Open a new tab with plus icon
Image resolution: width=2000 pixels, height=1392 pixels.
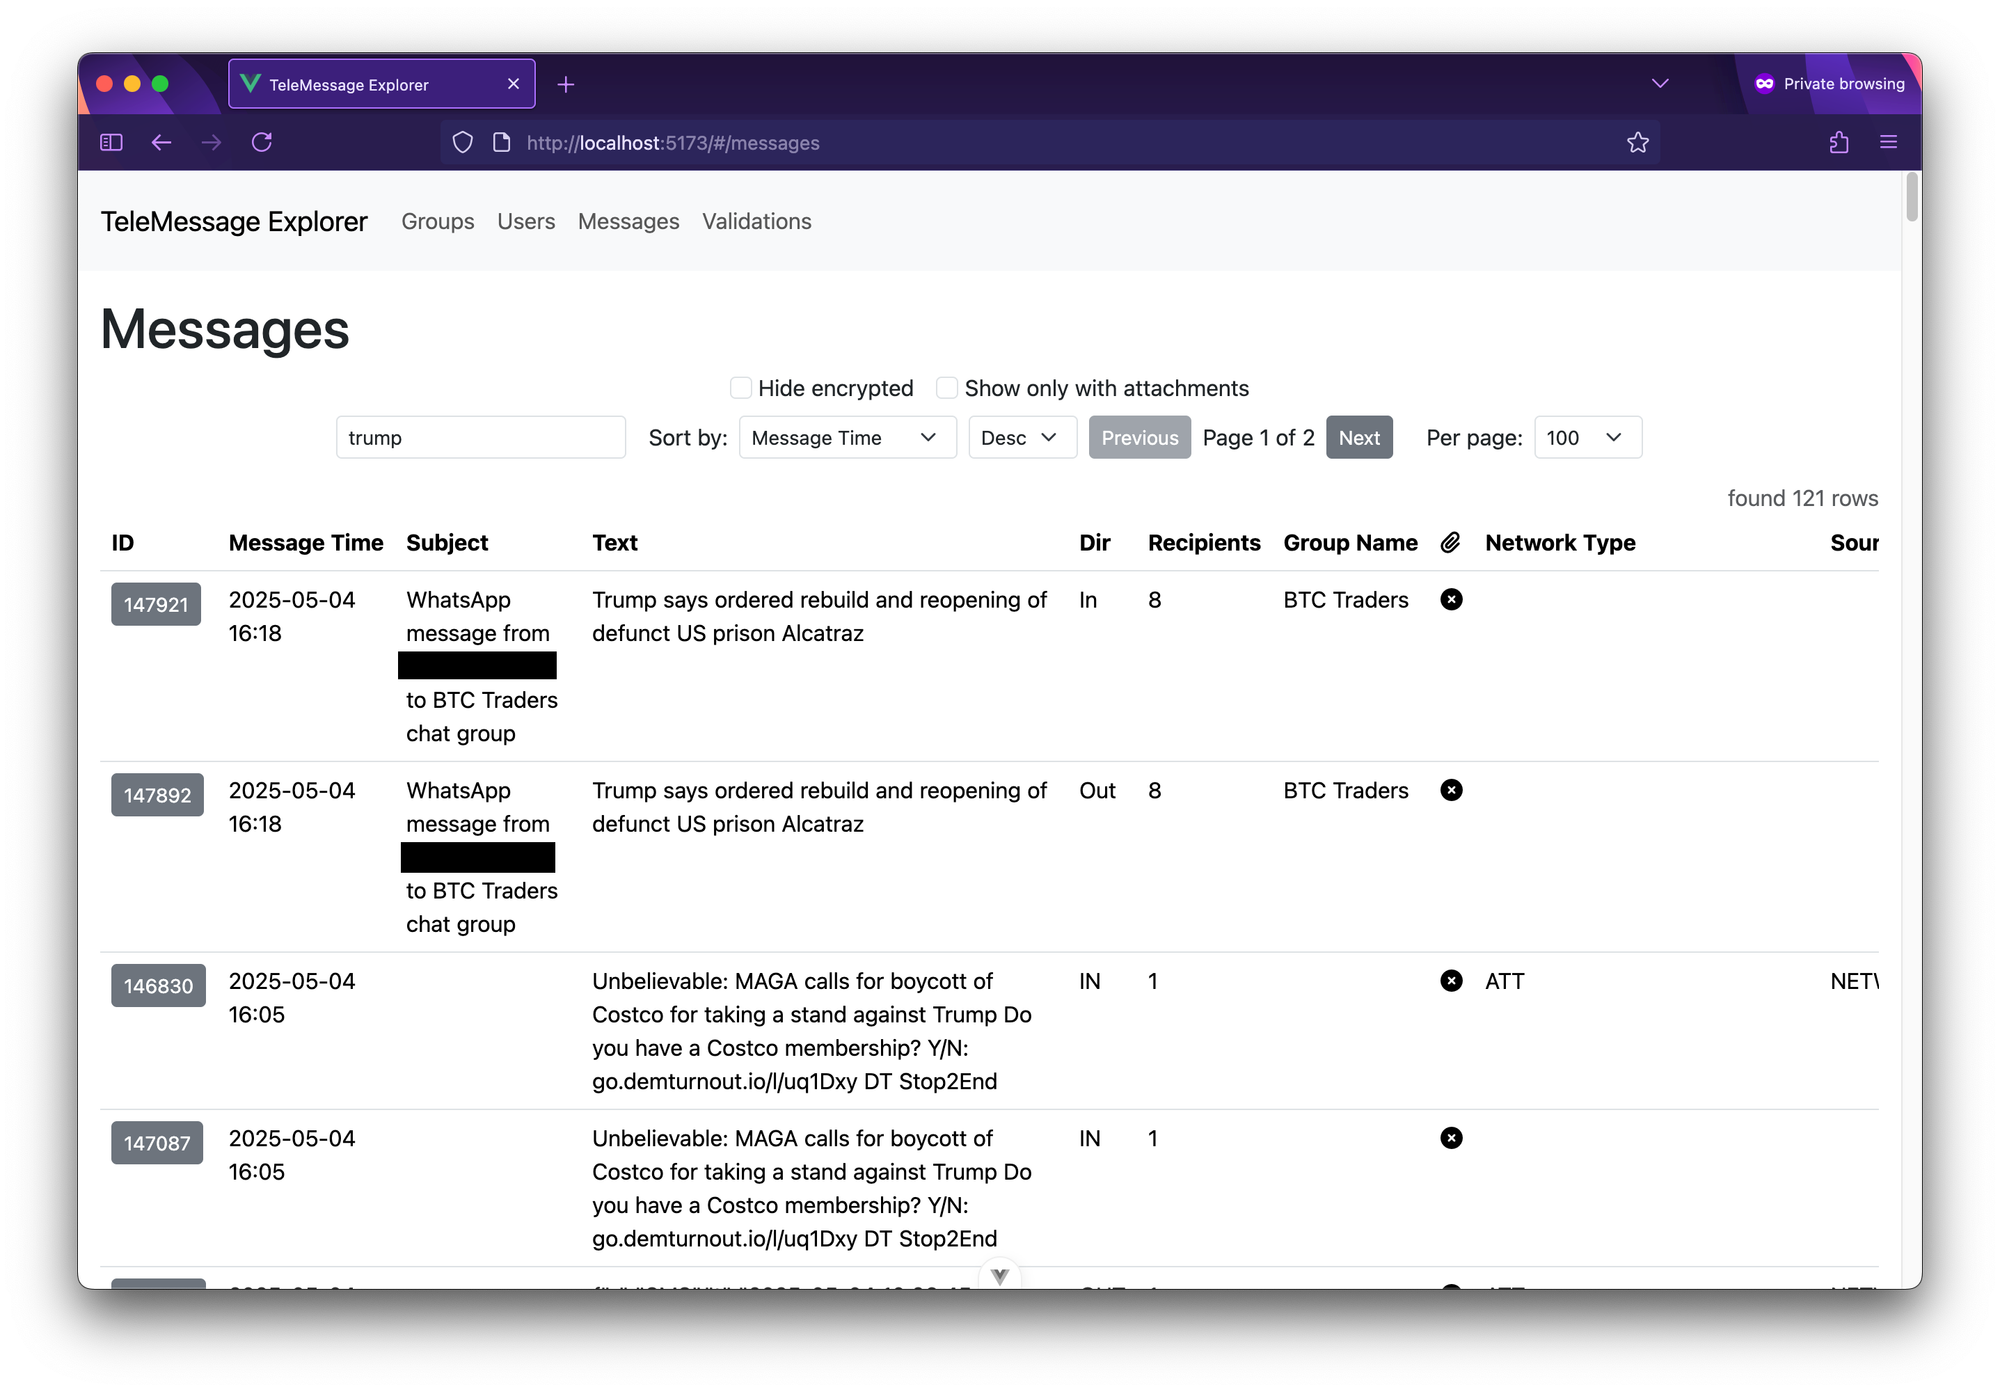click(566, 85)
